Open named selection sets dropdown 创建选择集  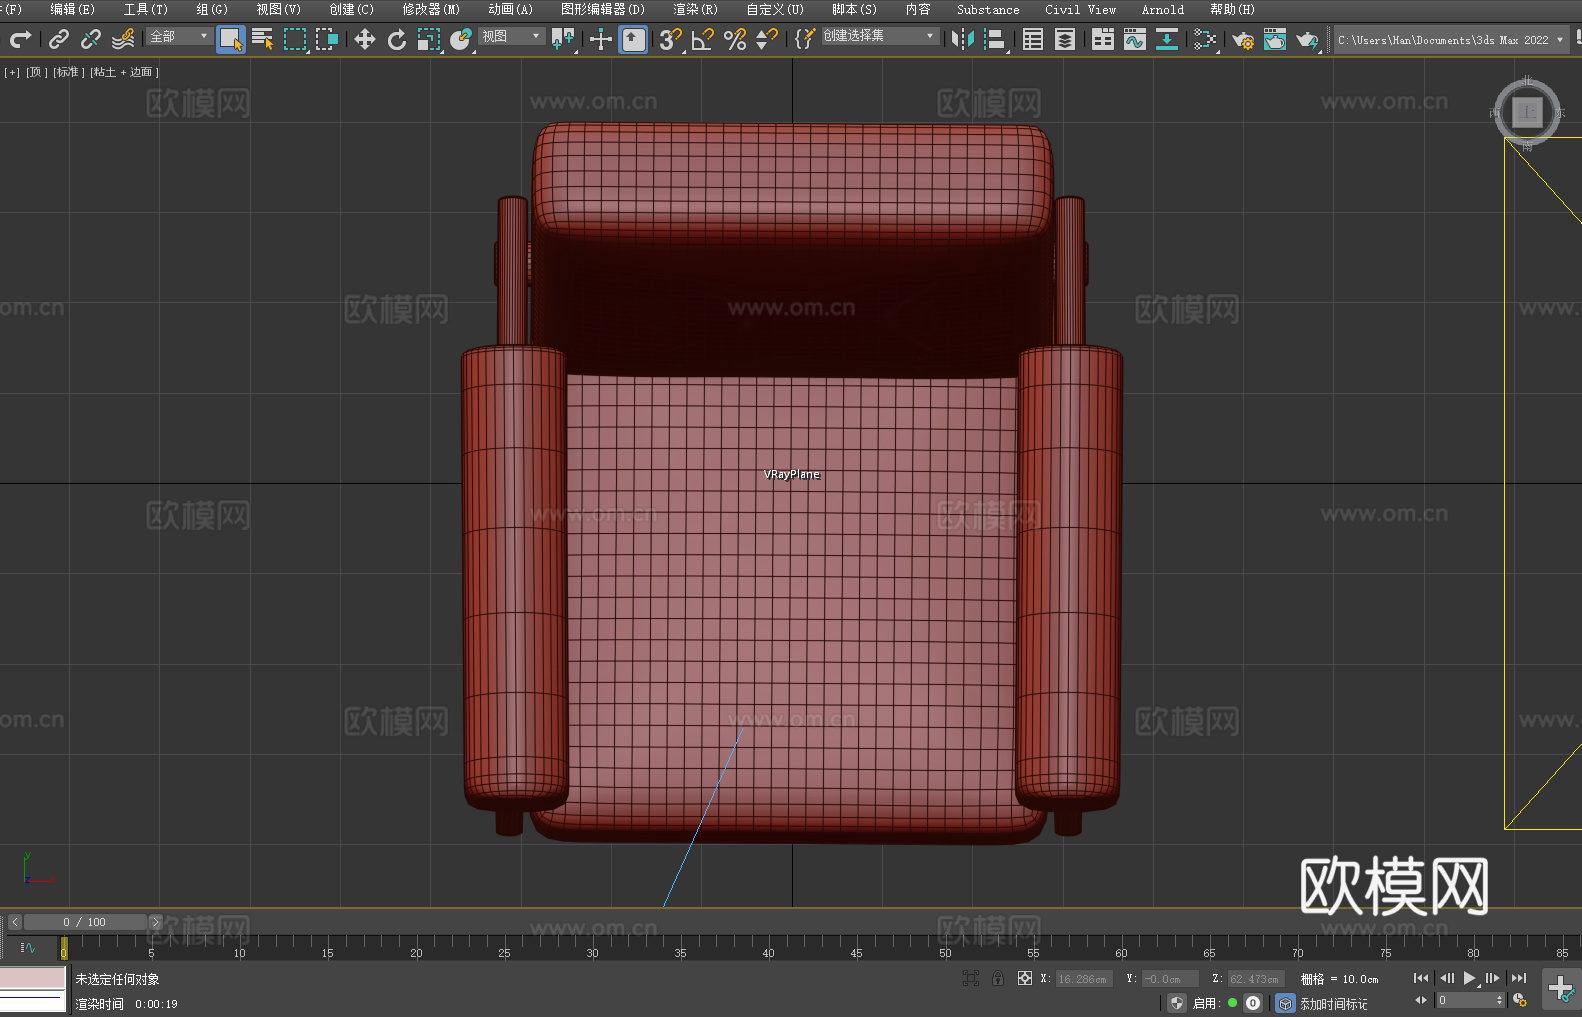(880, 36)
